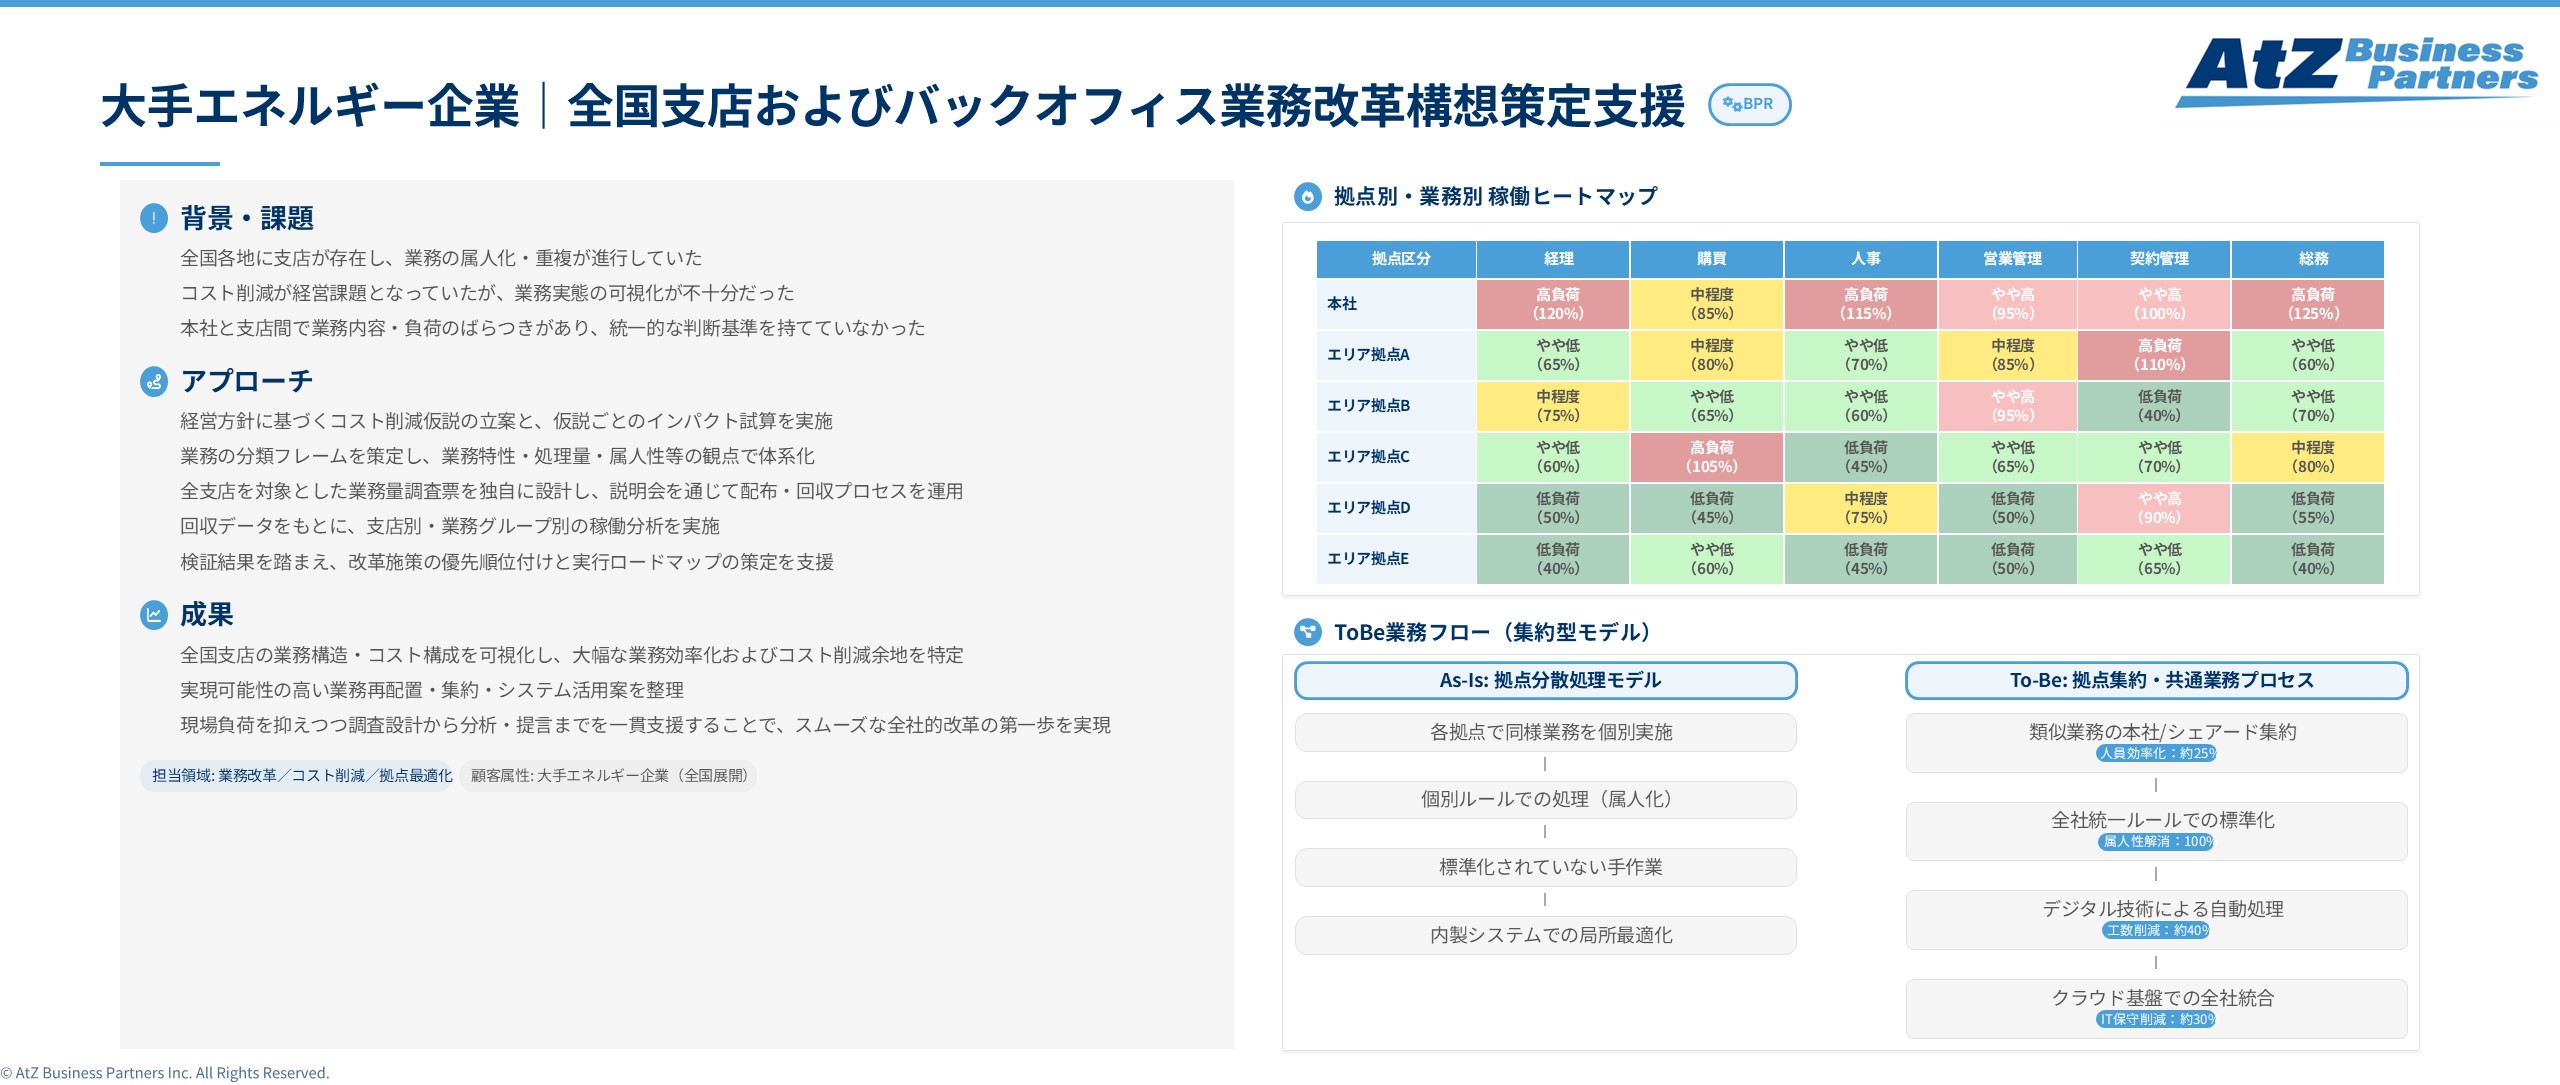2560x1085 pixels.
Task: Click the AtZ copyright notice link
Action: click(166, 1073)
